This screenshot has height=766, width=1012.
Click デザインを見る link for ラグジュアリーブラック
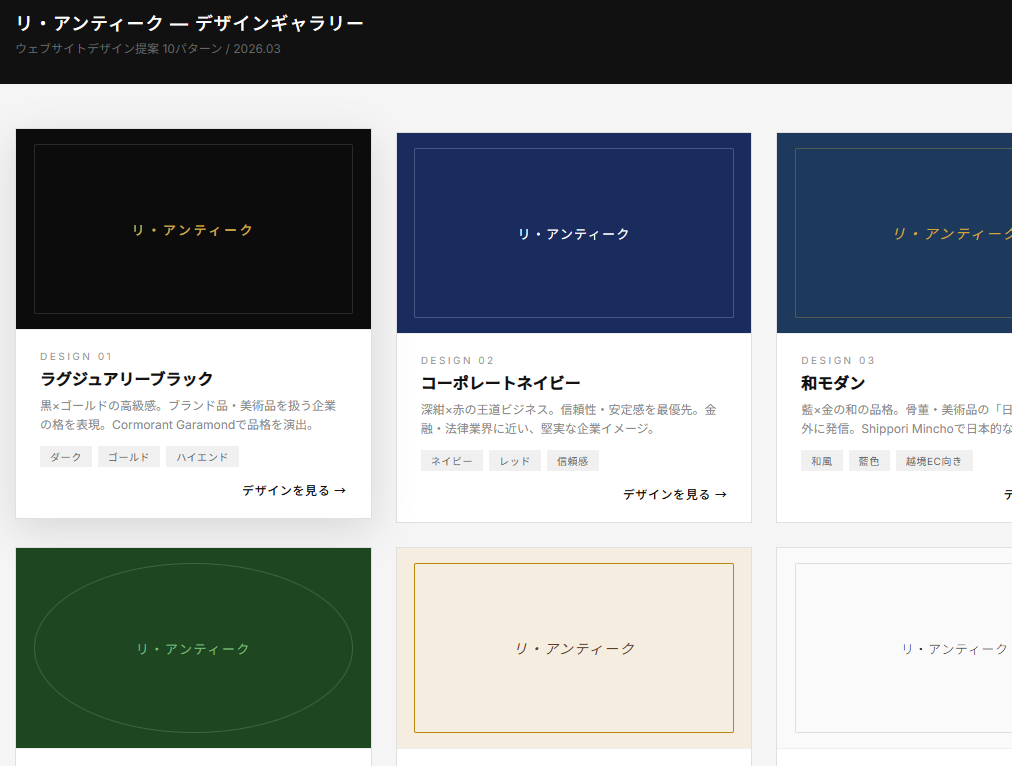(x=294, y=491)
